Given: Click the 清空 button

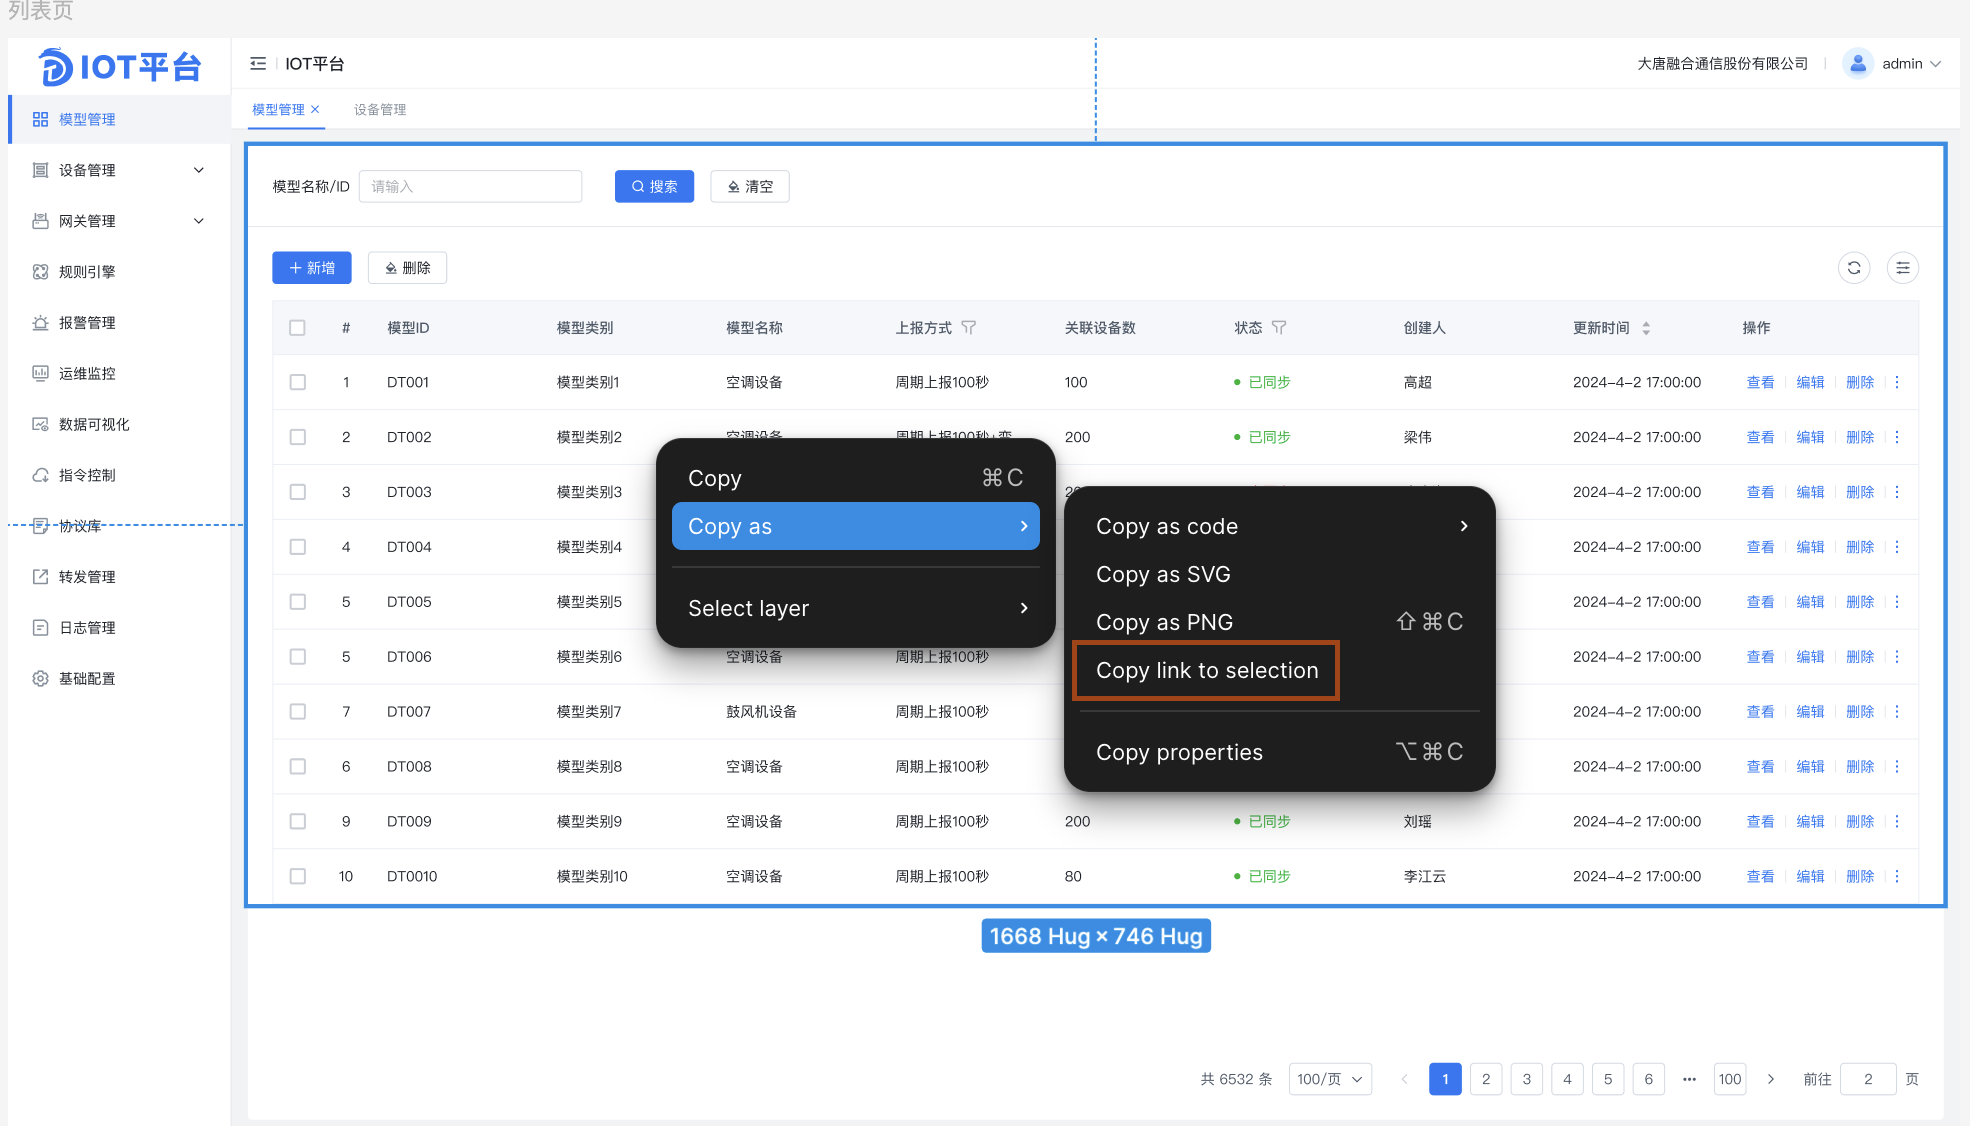Looking at the screenshot, I should (750, 187).
